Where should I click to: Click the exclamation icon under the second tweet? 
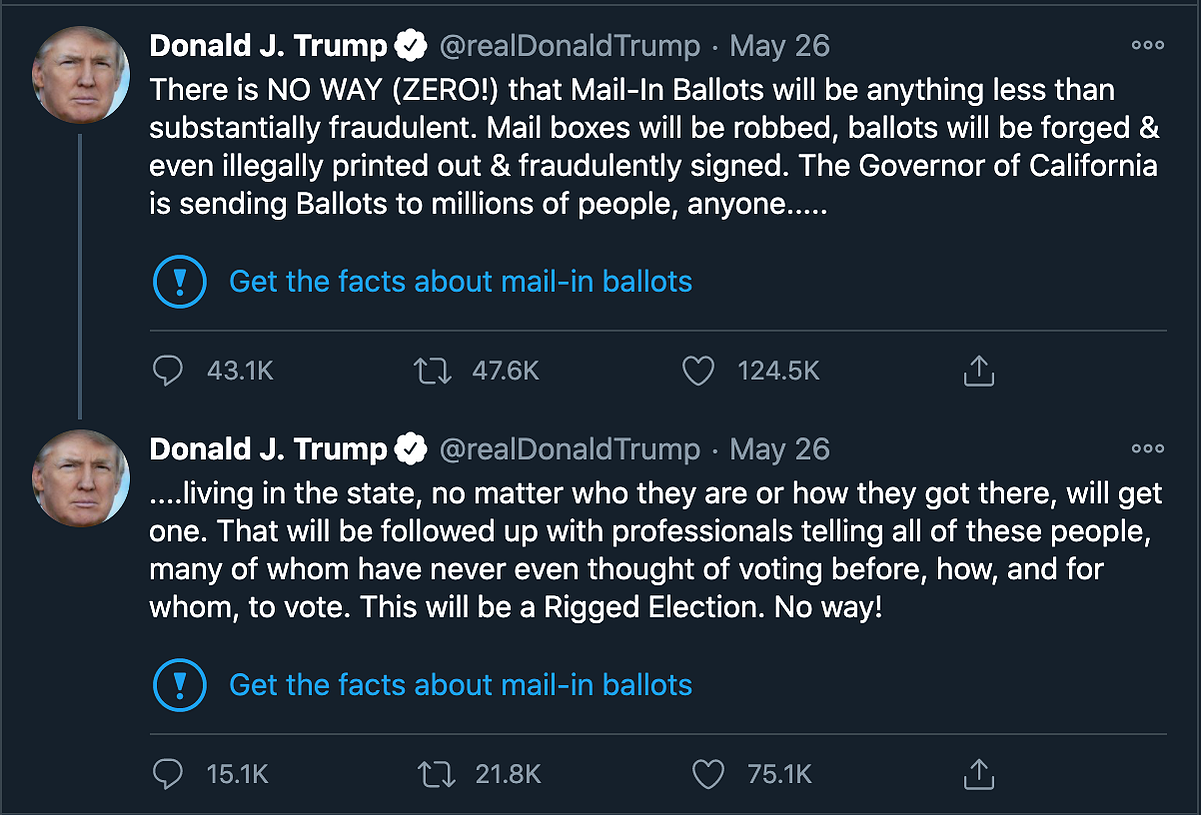(180, 685)
